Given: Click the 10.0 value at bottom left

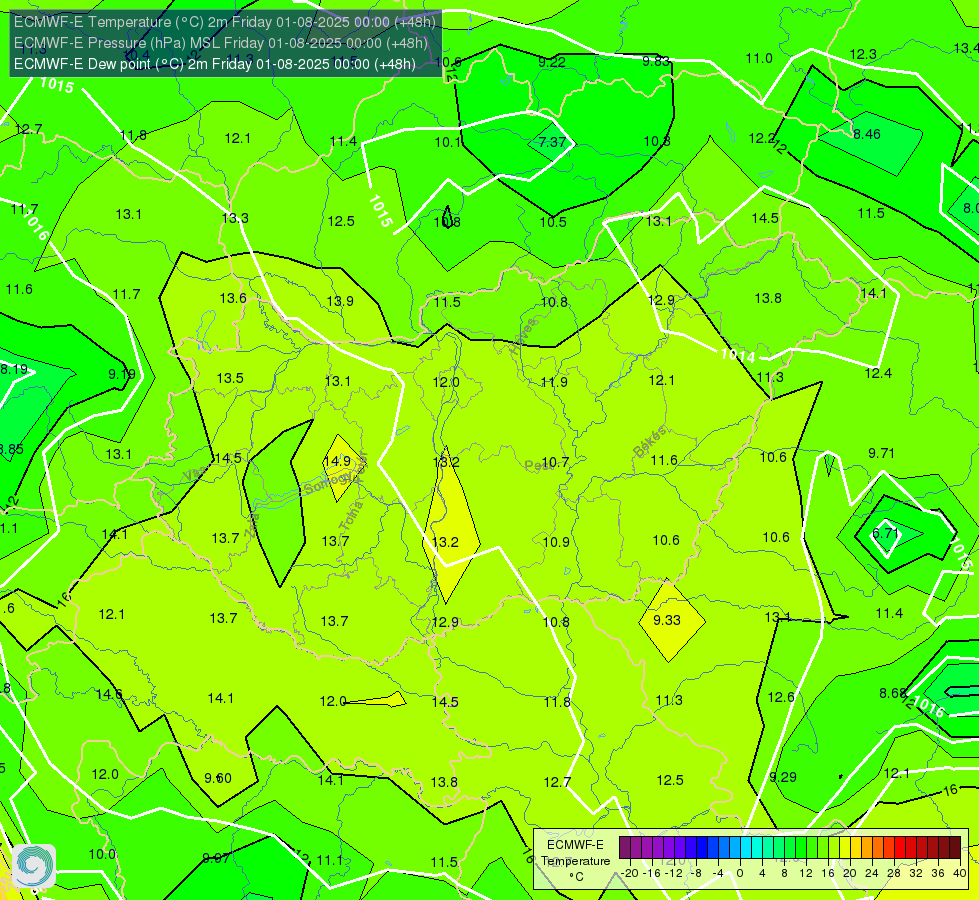Looking at the screenshot, I should [102, 854].
